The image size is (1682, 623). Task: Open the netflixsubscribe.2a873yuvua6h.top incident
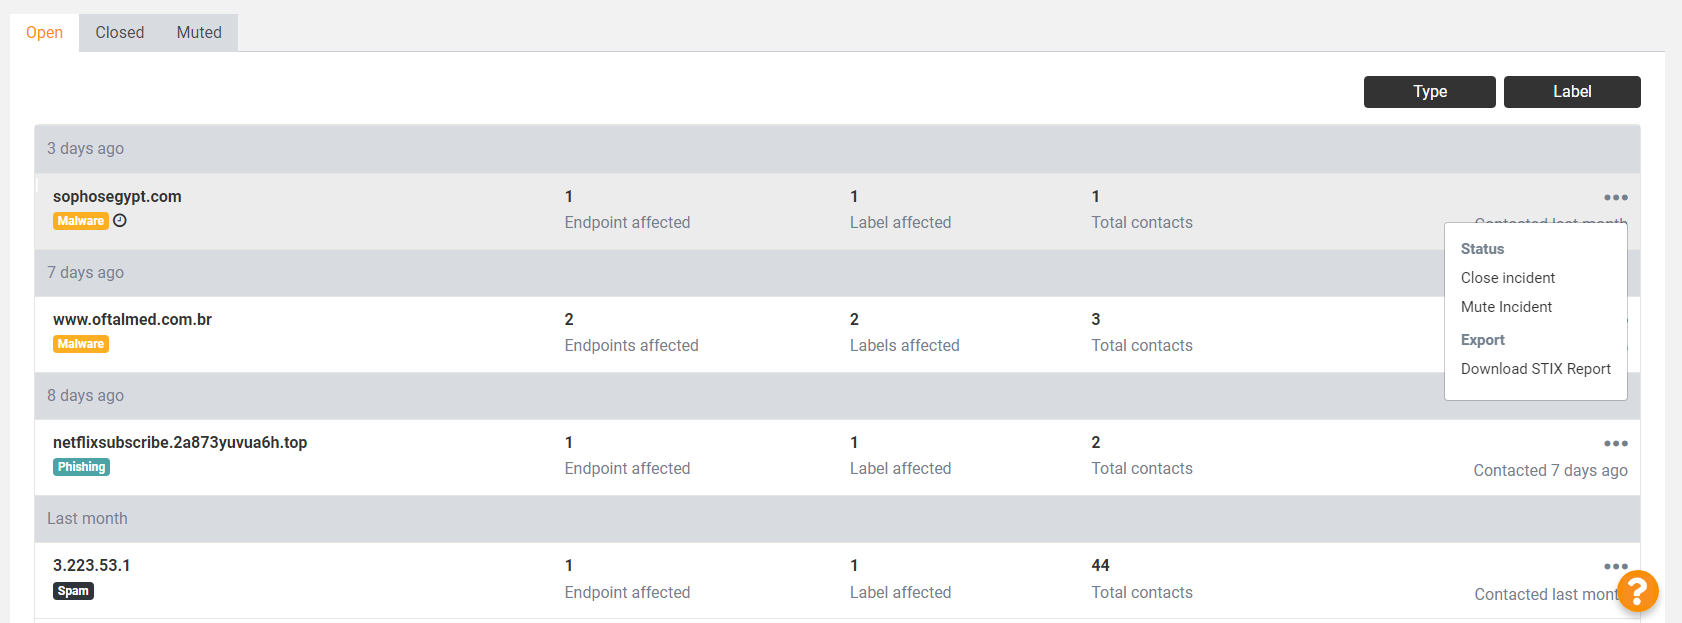180,443
